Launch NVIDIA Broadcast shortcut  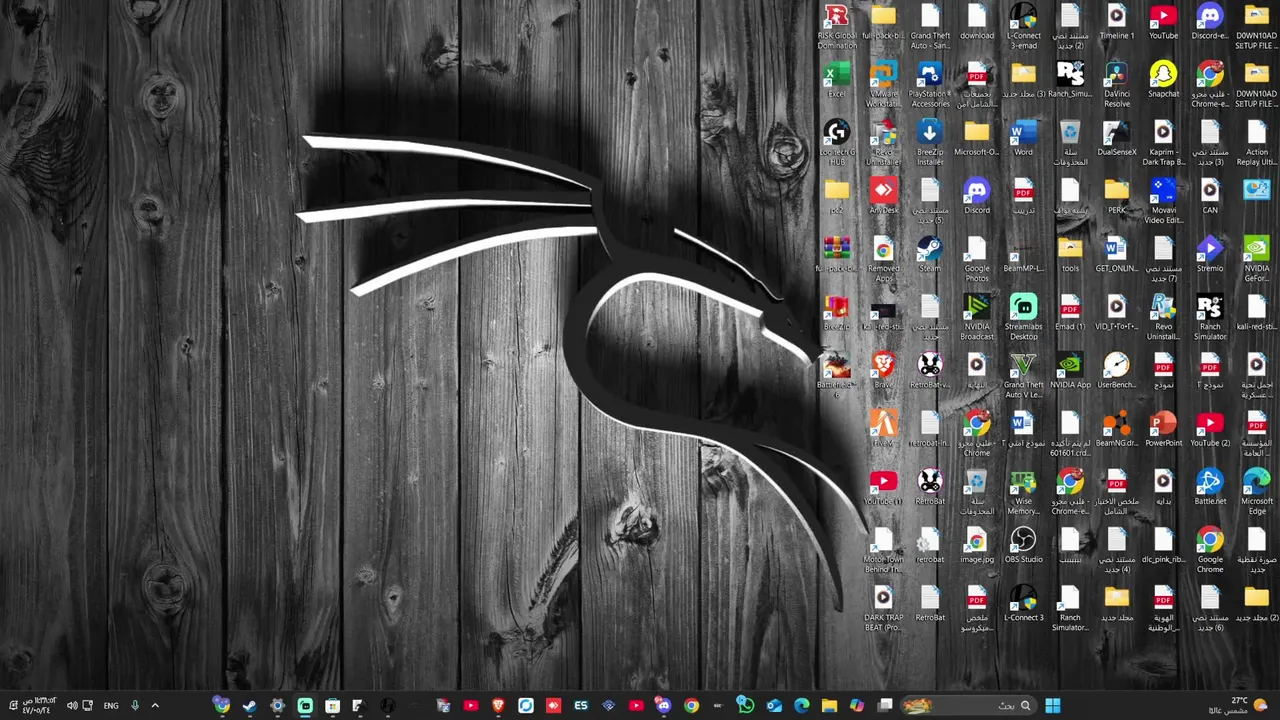(x=977, y=317)
